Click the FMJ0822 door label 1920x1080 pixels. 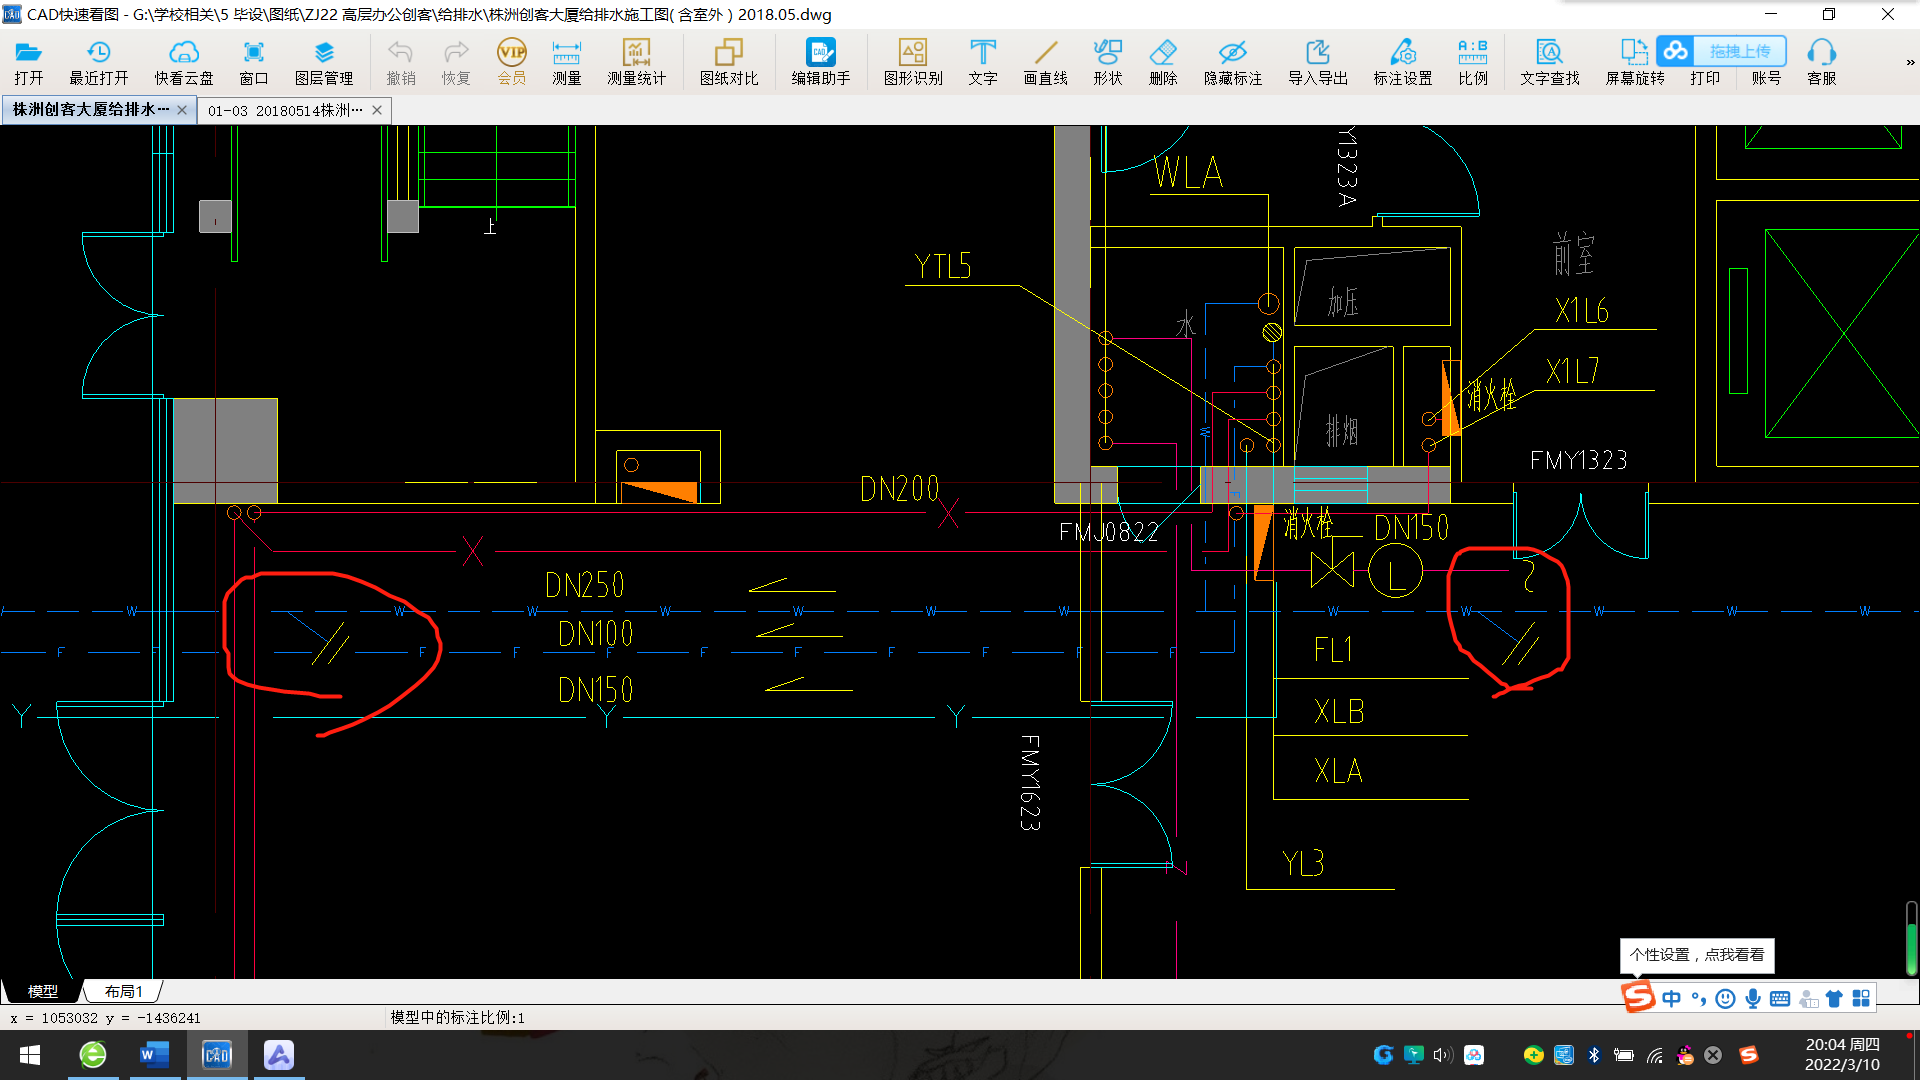[x=1108, y=532]
